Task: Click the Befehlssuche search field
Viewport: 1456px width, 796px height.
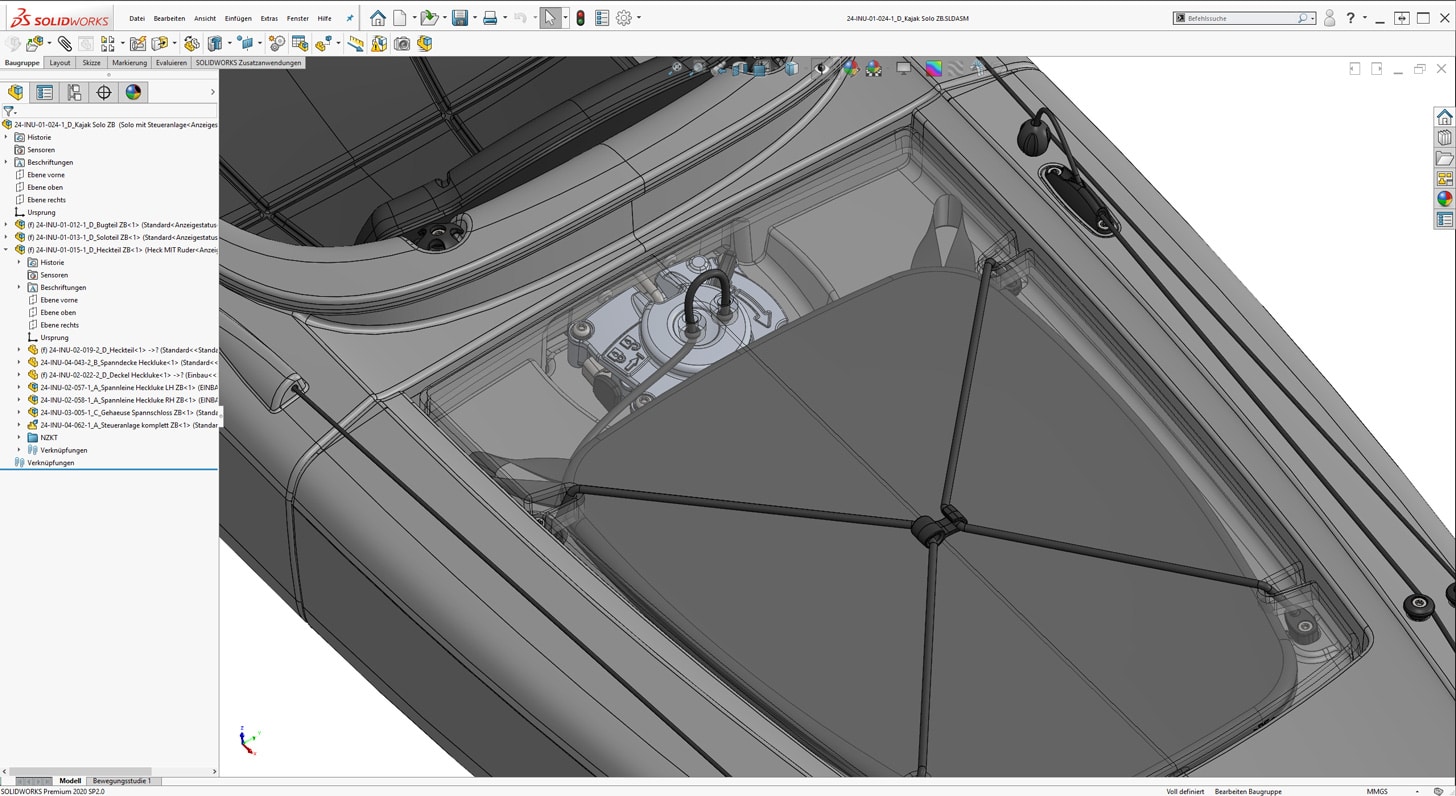Action: pos(1240,18)
